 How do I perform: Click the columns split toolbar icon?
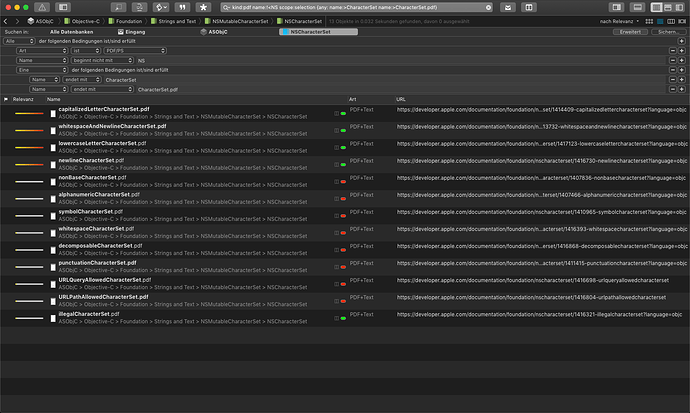529,7
